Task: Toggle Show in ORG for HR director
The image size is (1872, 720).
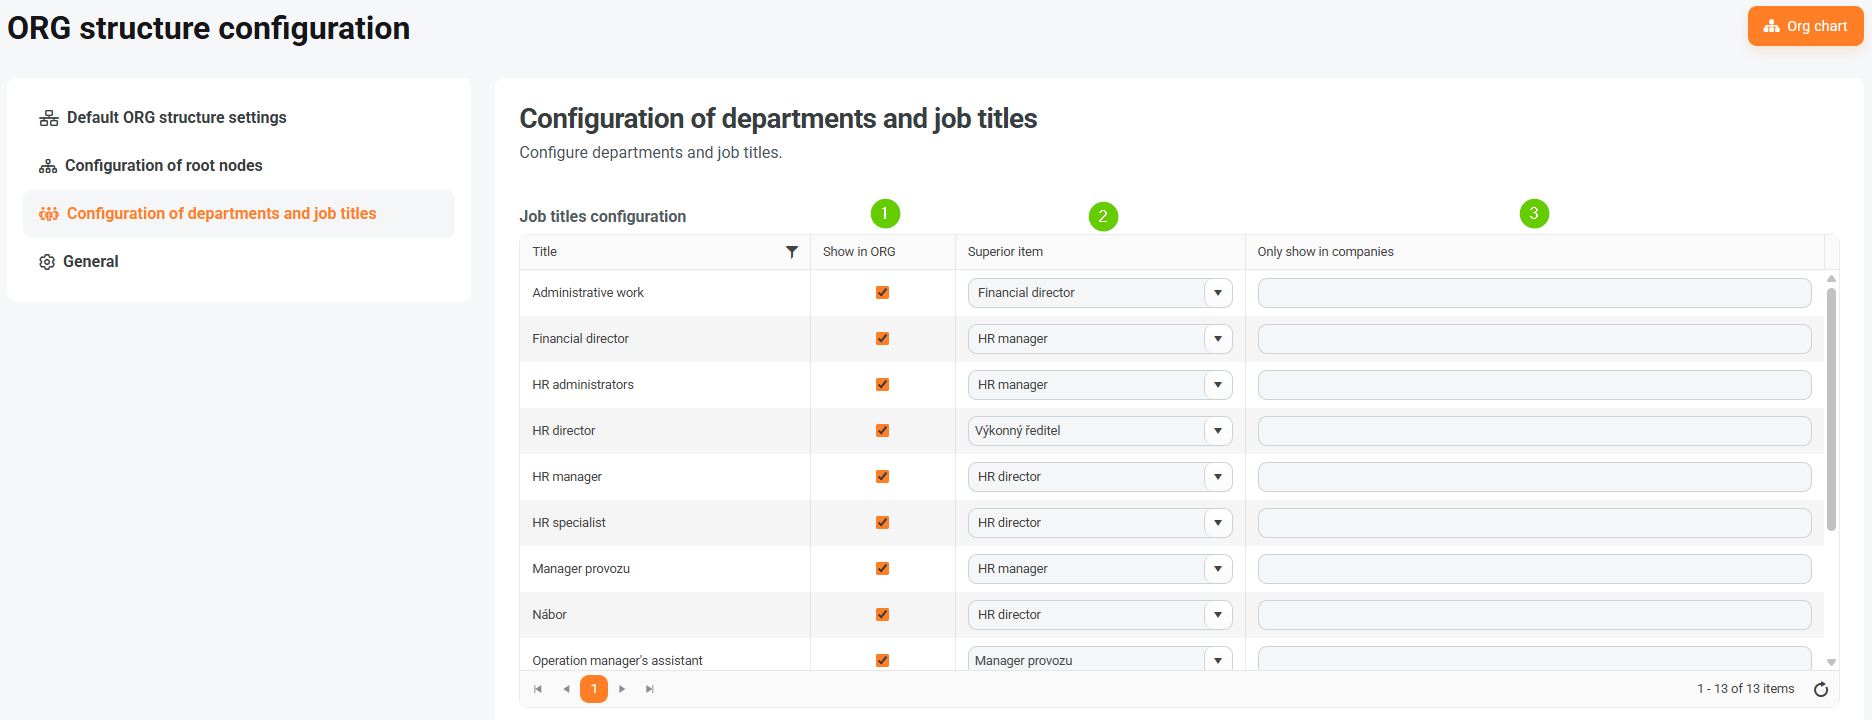Action: (x=882, y=431)
